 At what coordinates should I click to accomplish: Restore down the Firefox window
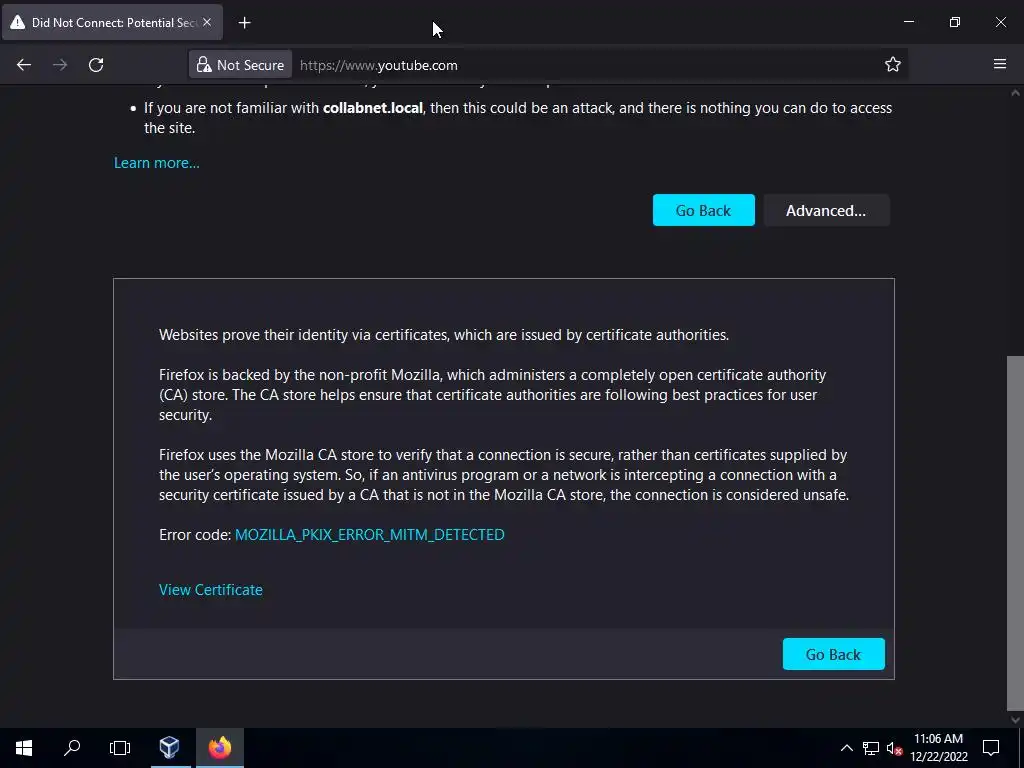[x=955, y=22]
